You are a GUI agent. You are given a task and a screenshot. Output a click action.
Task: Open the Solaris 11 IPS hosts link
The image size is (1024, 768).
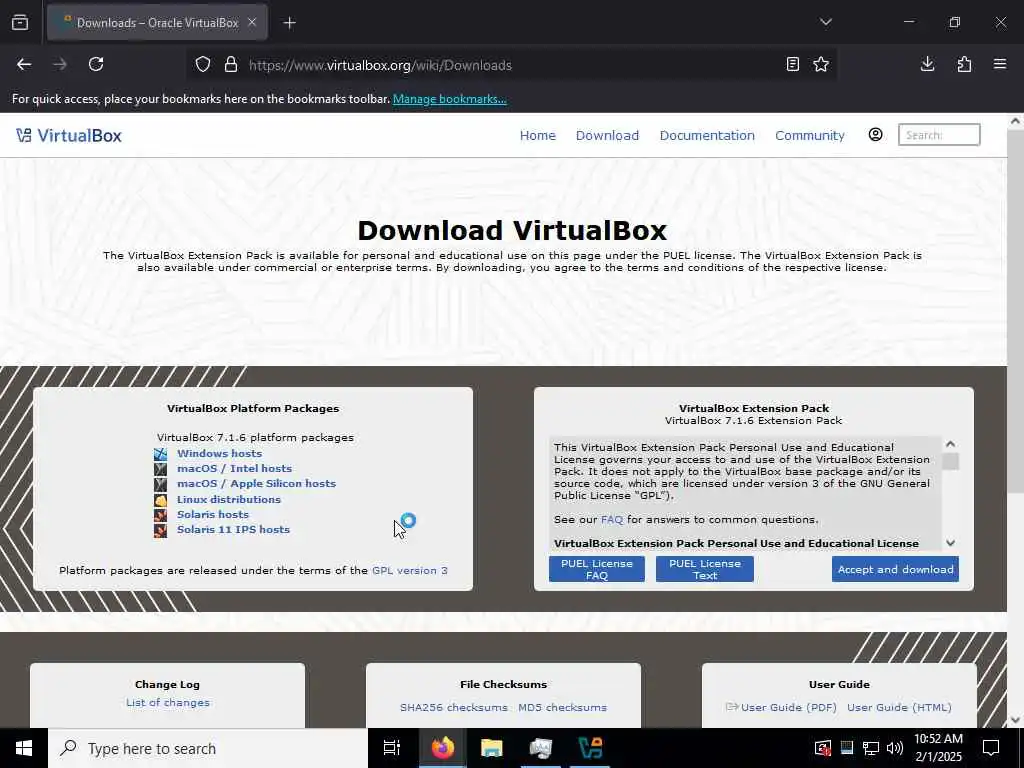click(233, 529)
